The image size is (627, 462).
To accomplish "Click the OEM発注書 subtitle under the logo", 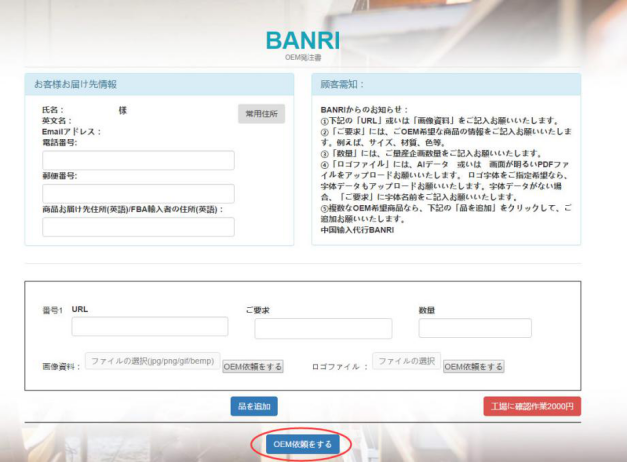I will (x=302, y=59).
